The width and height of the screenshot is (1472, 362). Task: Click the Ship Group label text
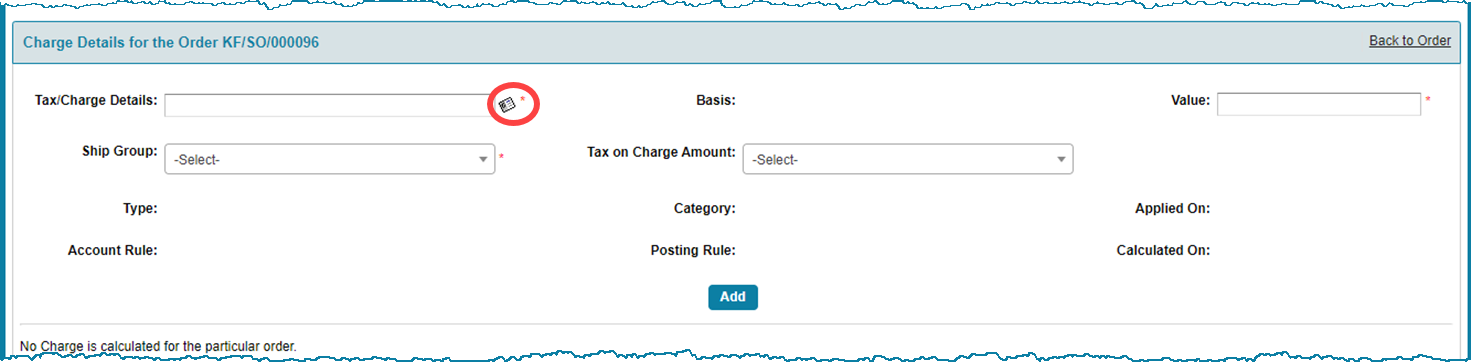[x=120, y=151]
